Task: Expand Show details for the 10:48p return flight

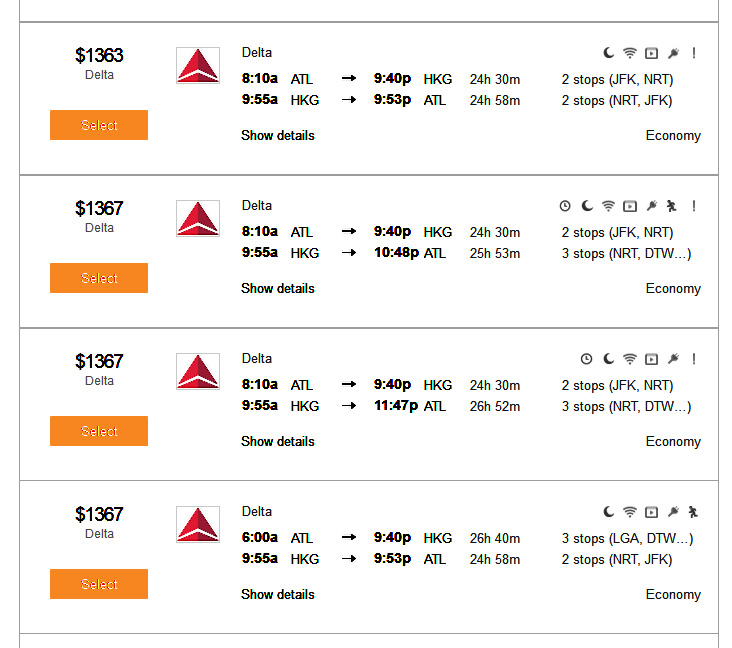Action: point(278,288)
